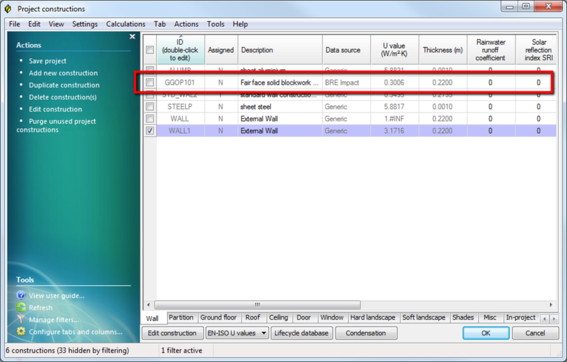Image resolution: width=567 pixels, height=362 pixels.
Task: Switch to the Ground floor tab
Action: click(x=218, y=318)
